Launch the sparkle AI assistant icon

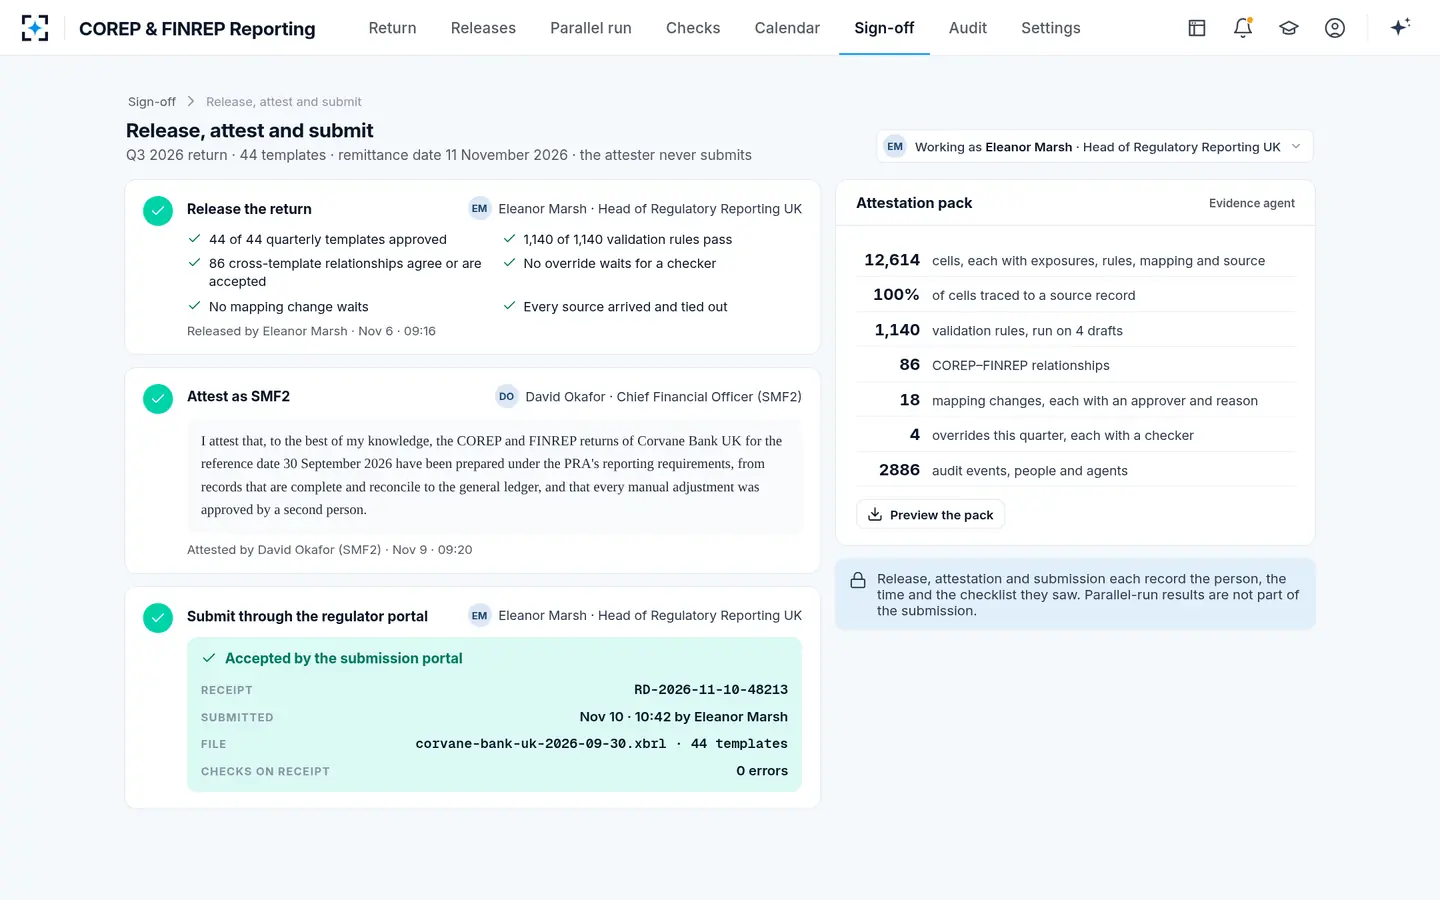pos(1400,27)
